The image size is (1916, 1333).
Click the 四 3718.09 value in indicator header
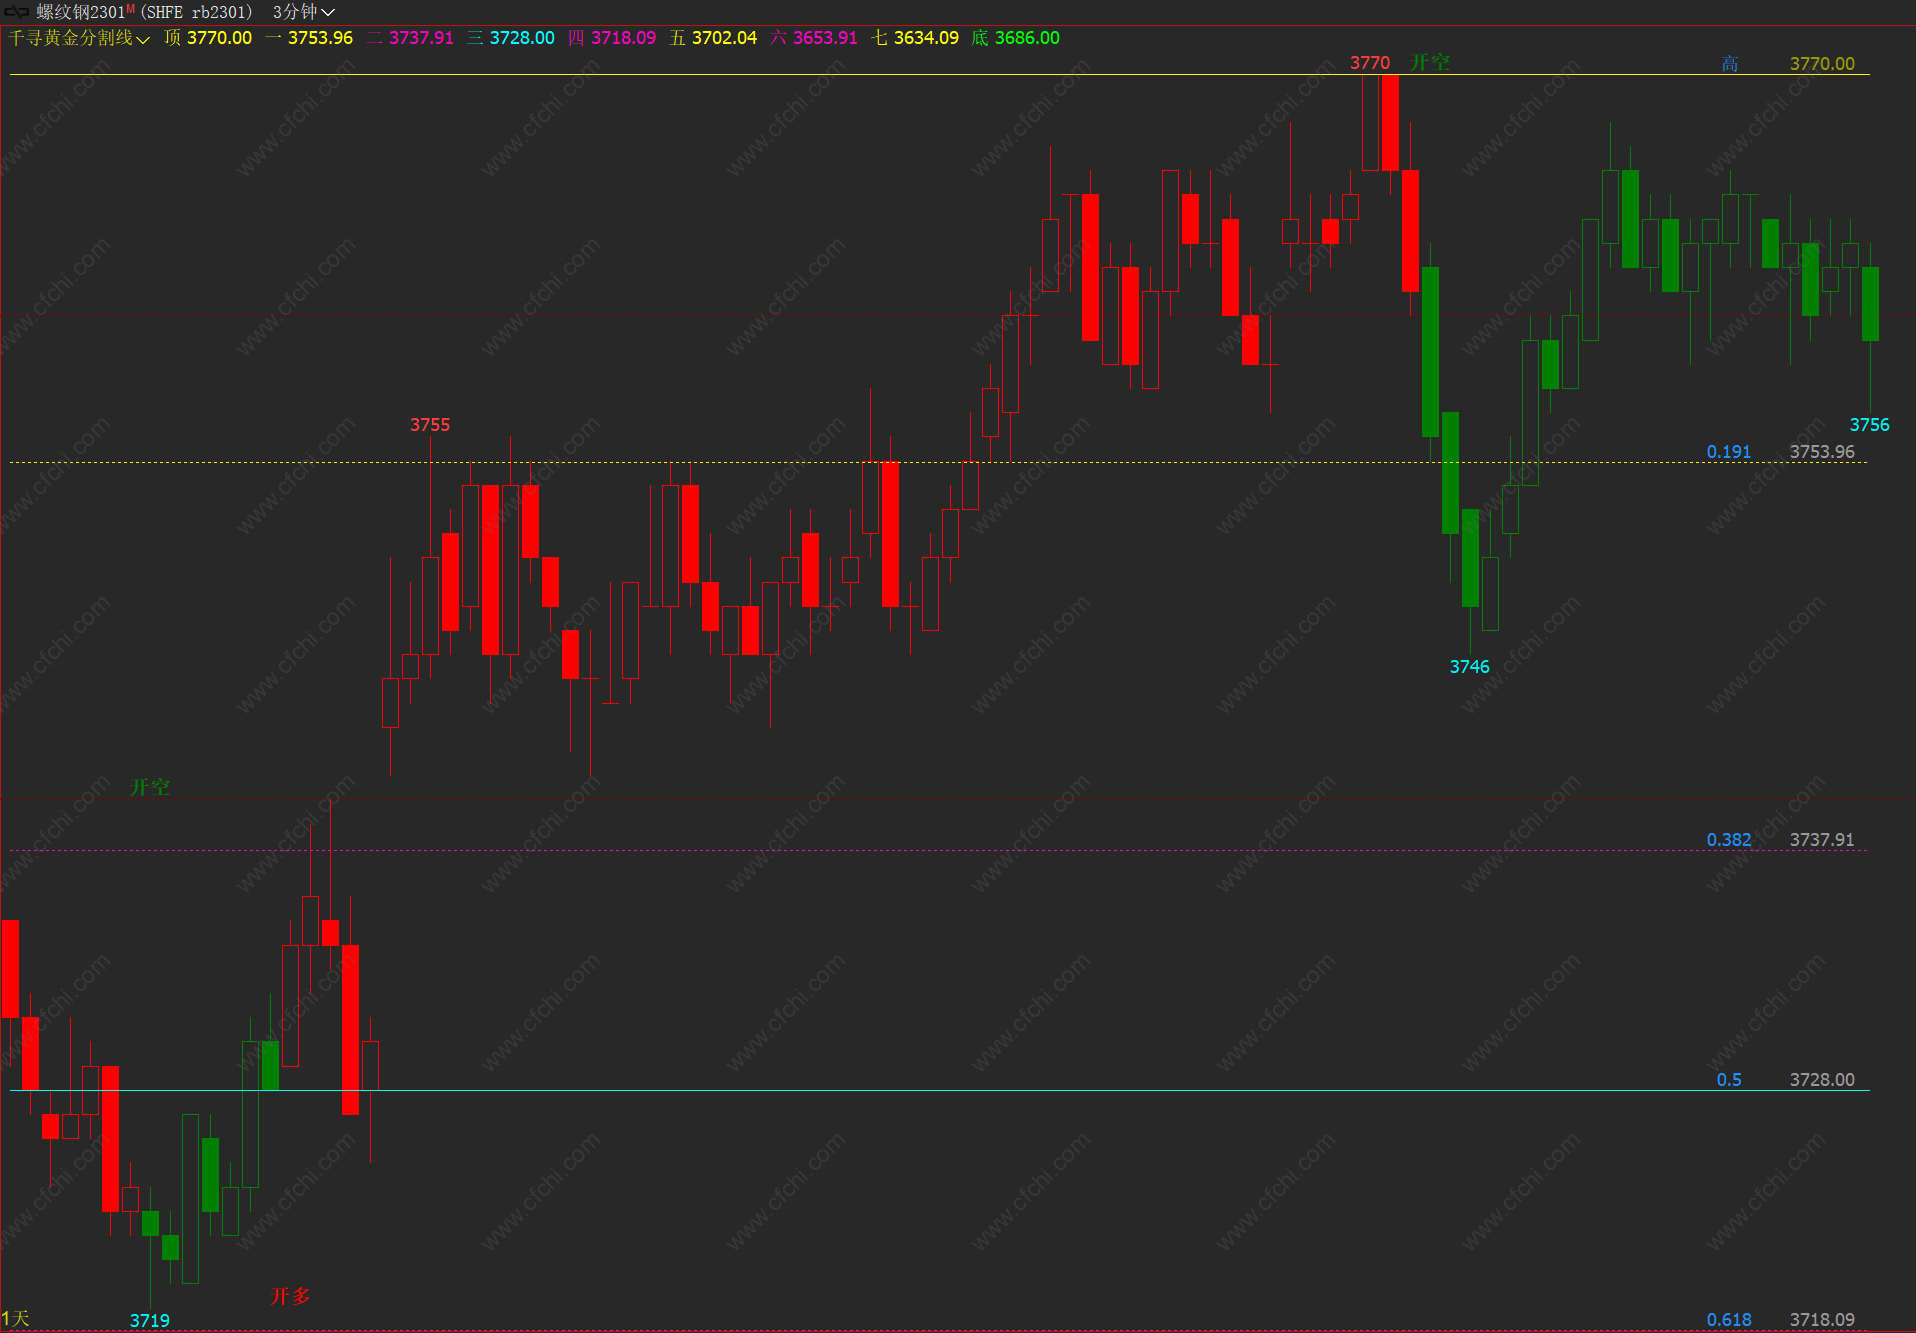pos(612,38)
